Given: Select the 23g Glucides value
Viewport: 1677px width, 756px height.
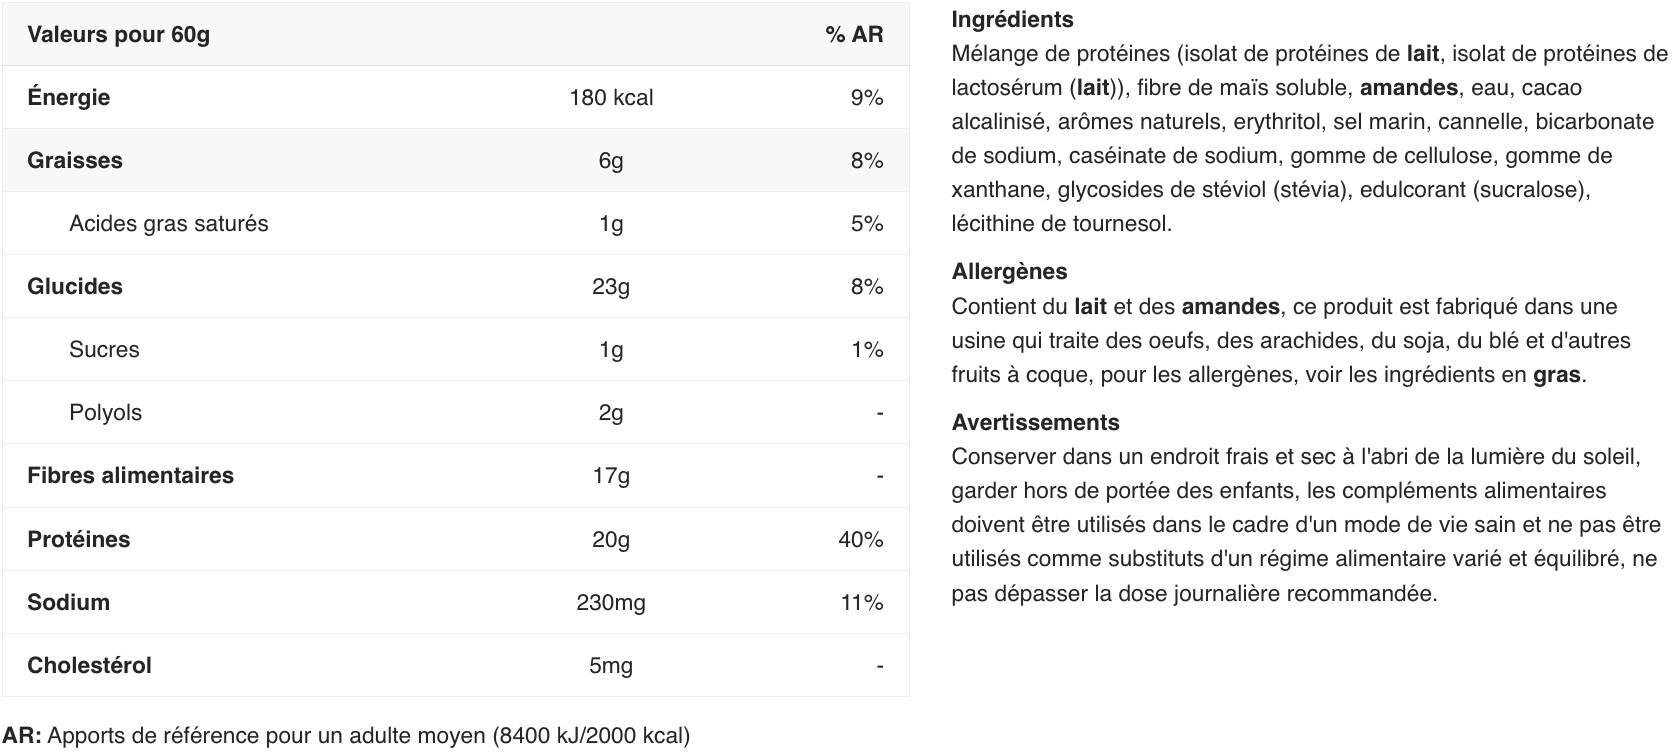Looking at the screenshot, I should coord(611,287).
